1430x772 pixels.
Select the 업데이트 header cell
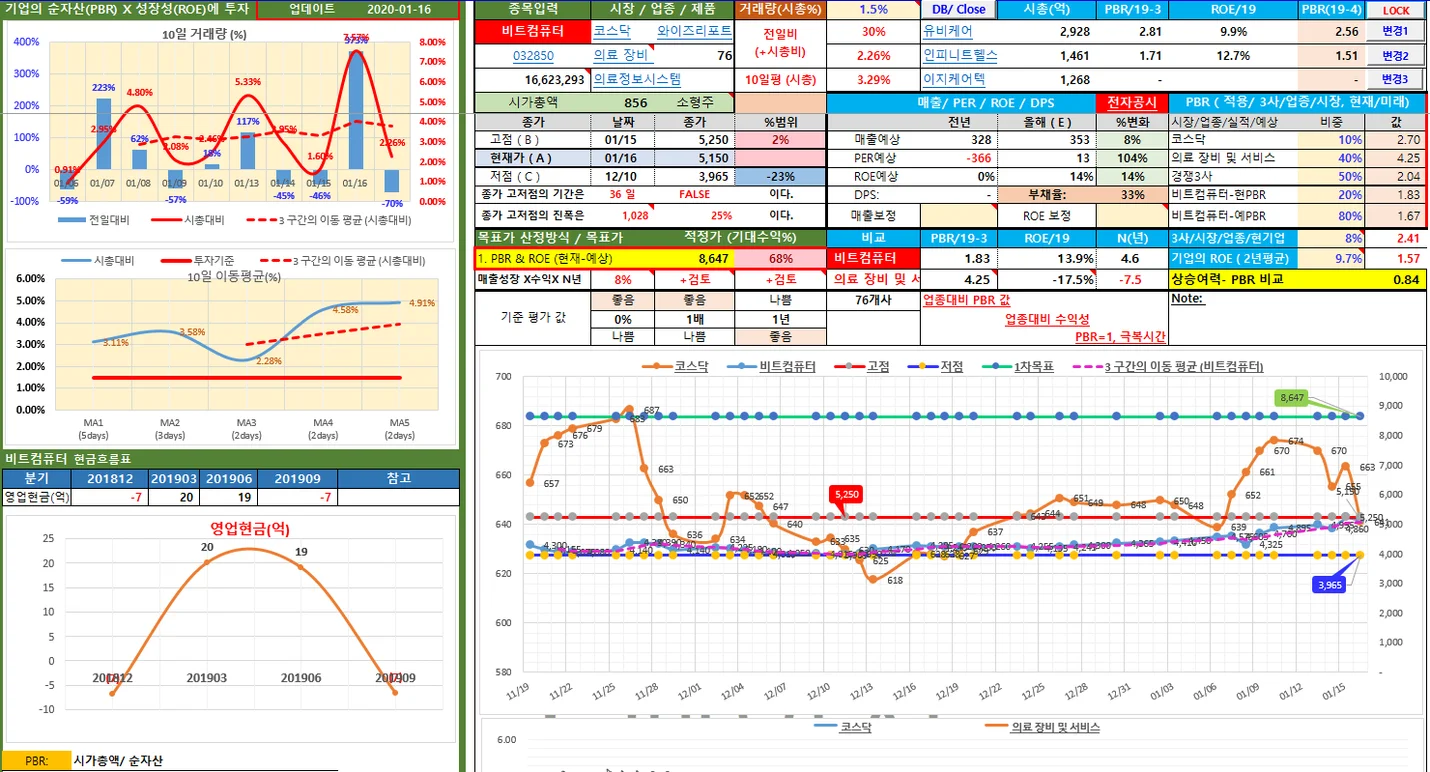click(298, 10)
